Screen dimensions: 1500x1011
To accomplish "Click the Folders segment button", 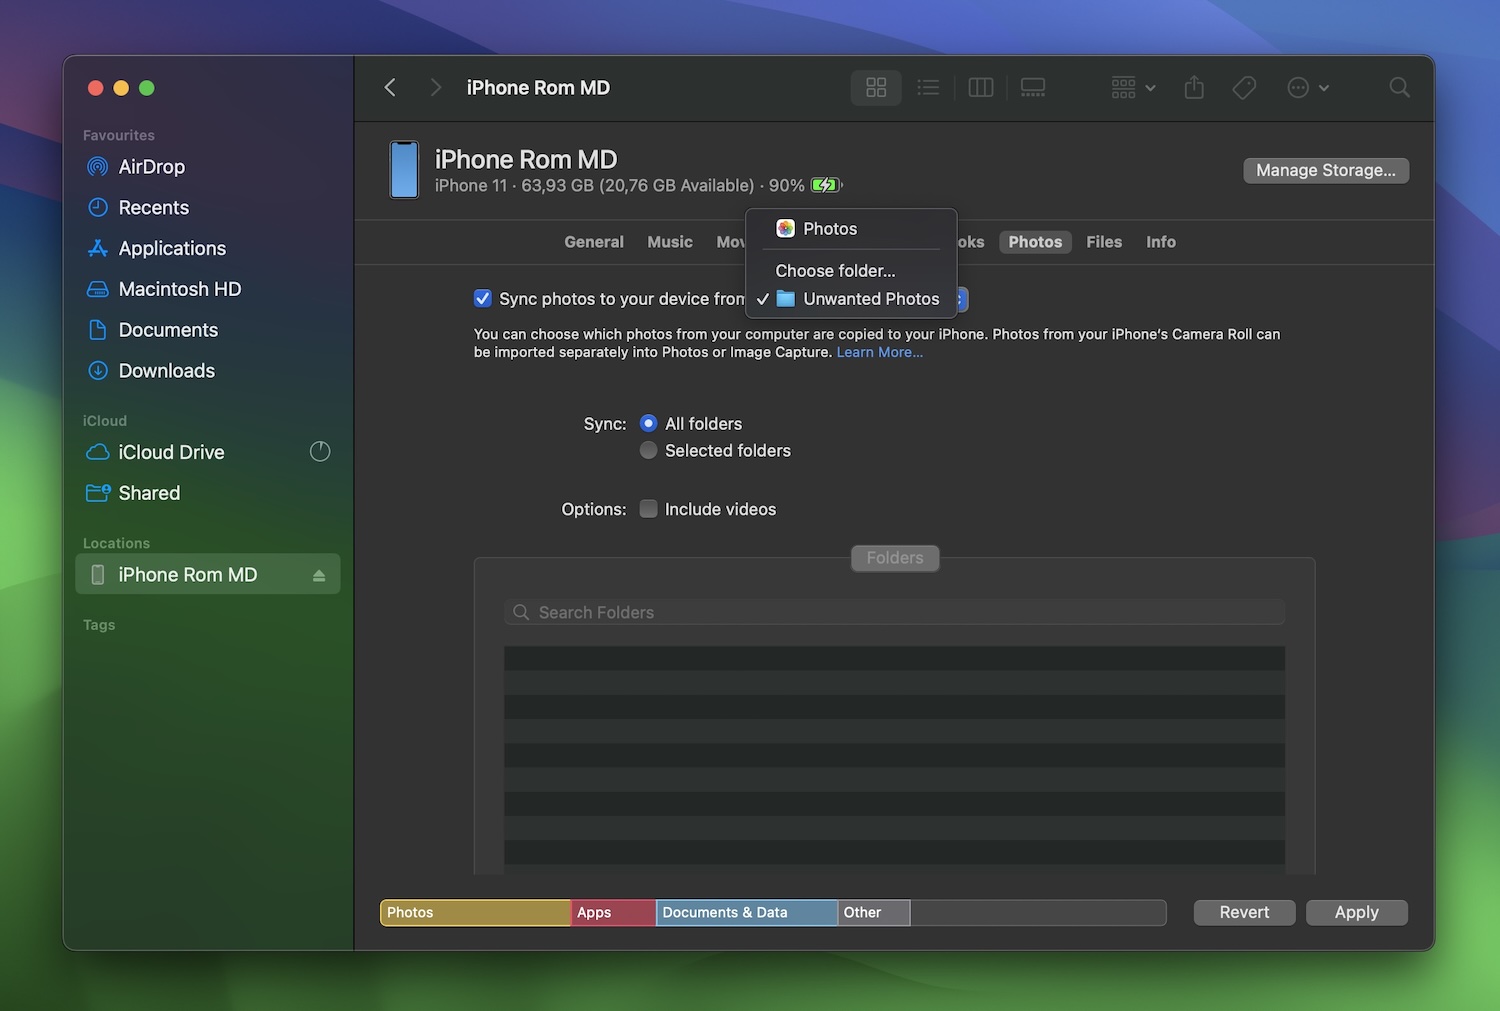I will [895, 558].
